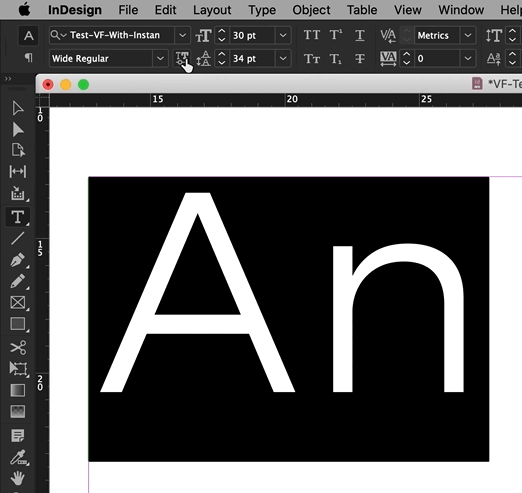
Task: Open the Type menu
Action: pos(262,10)
